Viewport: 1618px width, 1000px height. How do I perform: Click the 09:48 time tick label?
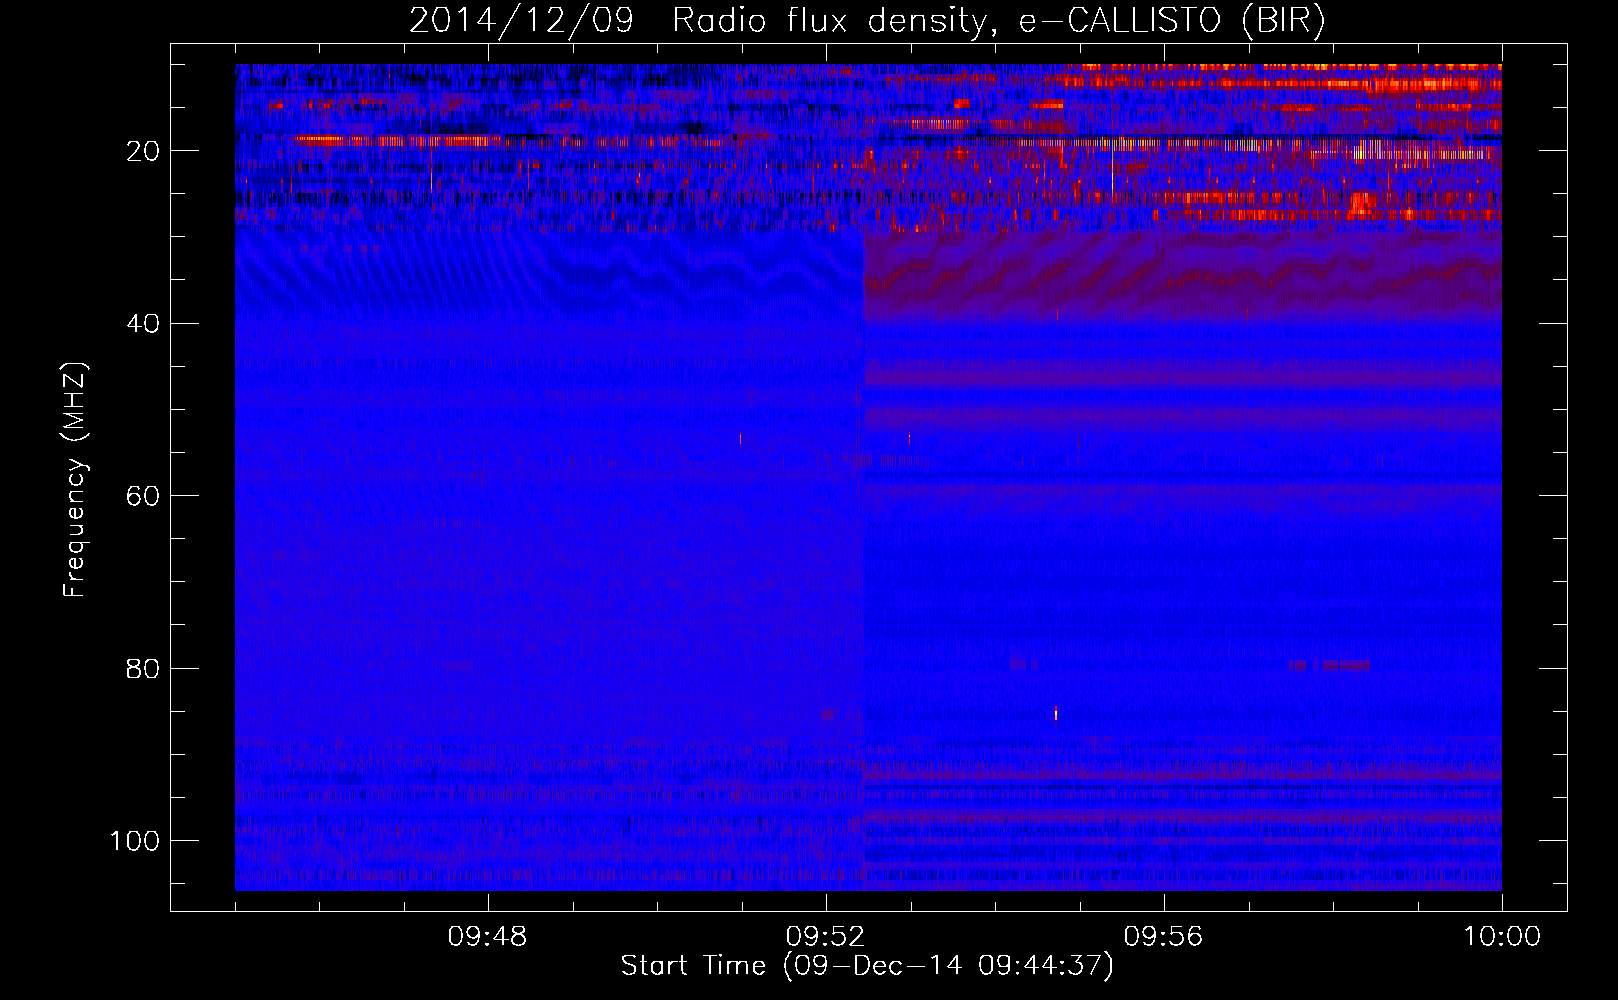coord(488,937)
